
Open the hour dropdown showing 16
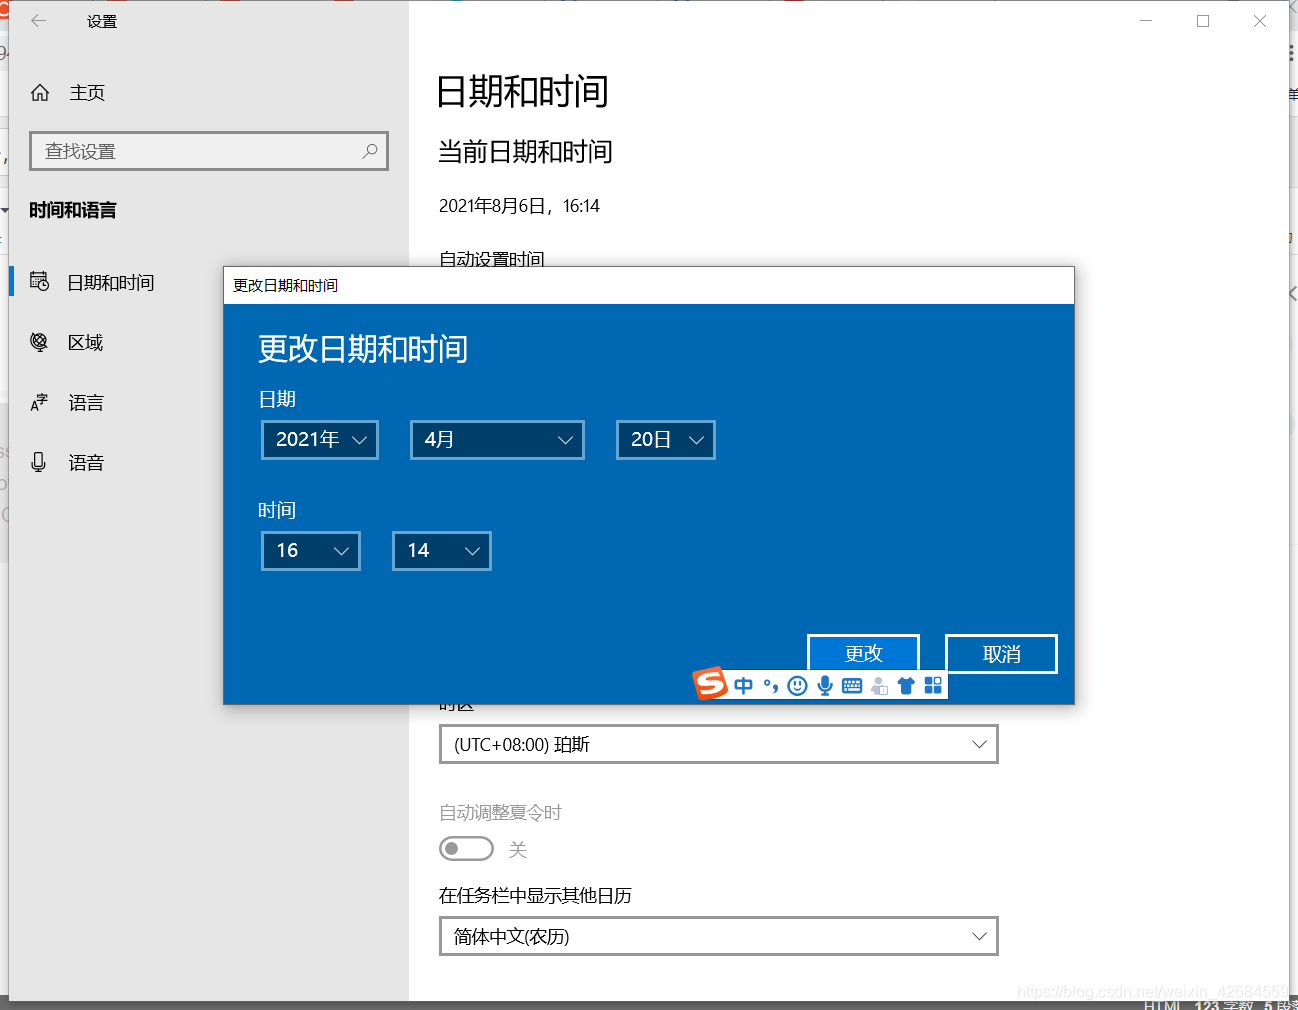click(x=311, y=551)
